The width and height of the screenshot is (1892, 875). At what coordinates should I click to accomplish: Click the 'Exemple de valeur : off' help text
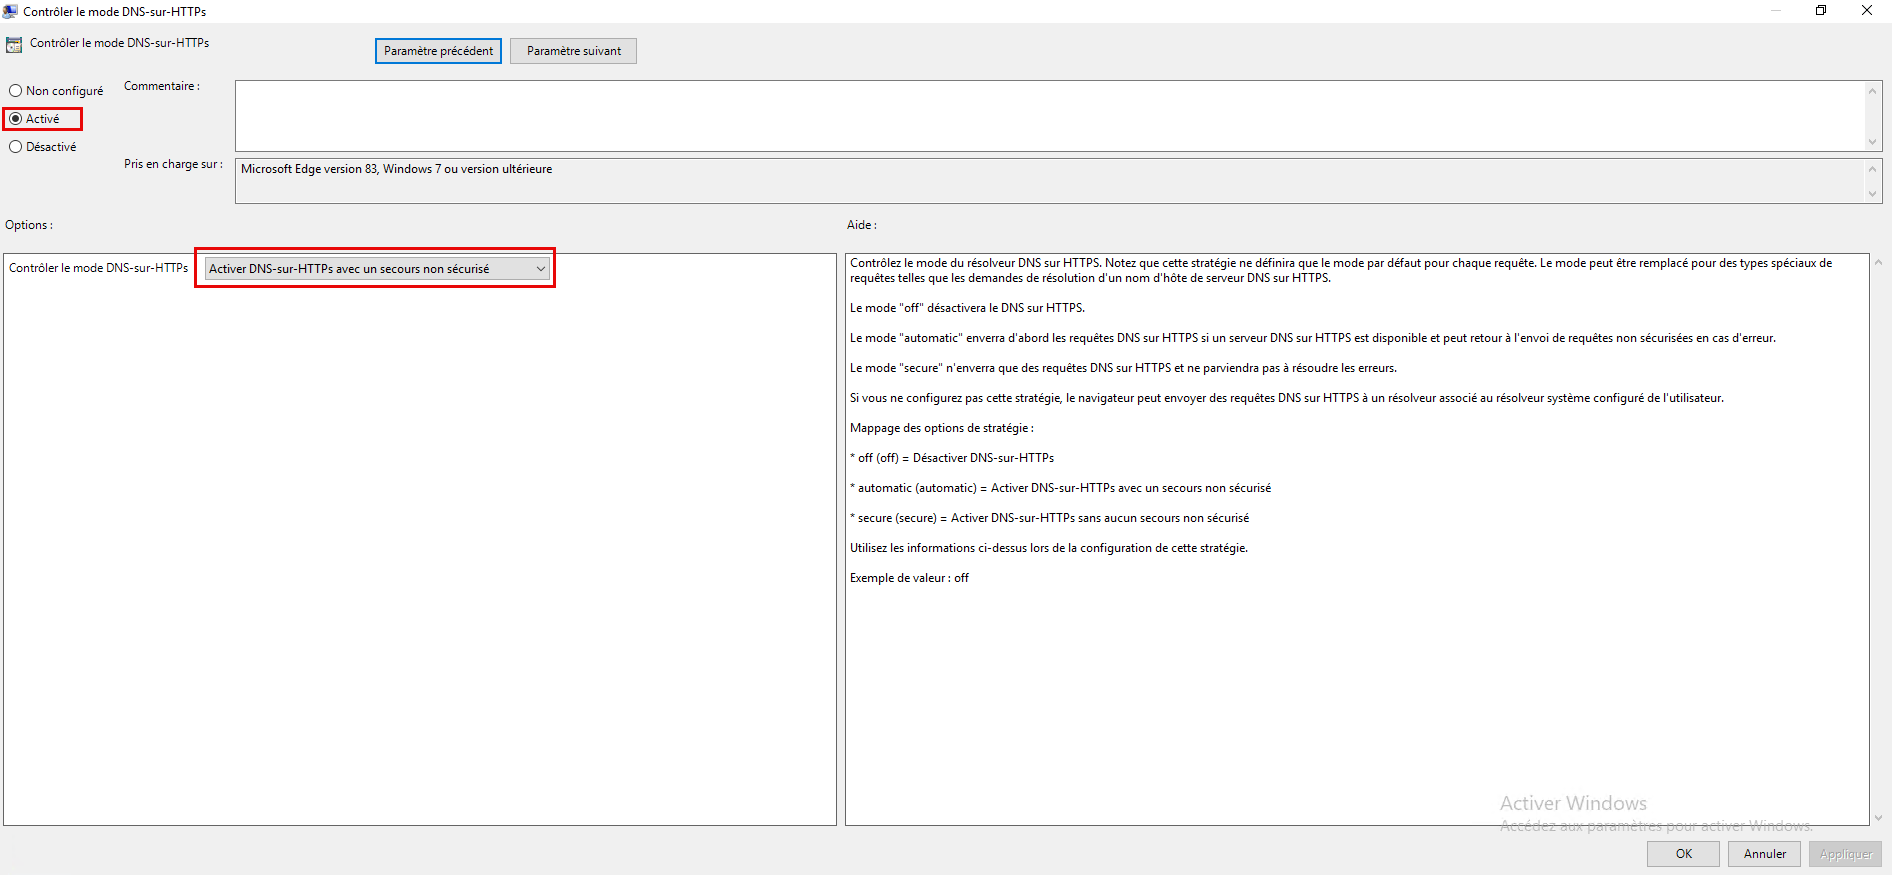[x=909, y=578]
